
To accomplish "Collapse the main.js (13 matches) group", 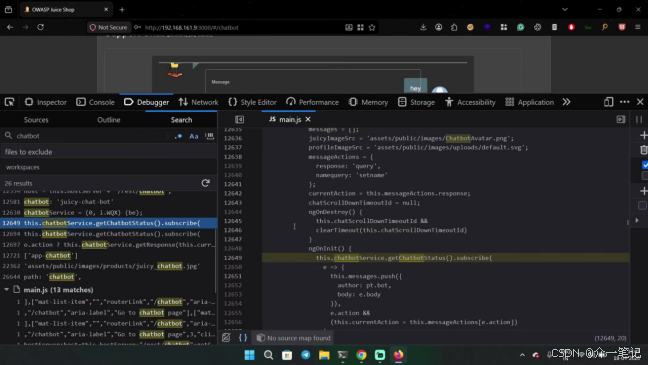I will point(6,290).
